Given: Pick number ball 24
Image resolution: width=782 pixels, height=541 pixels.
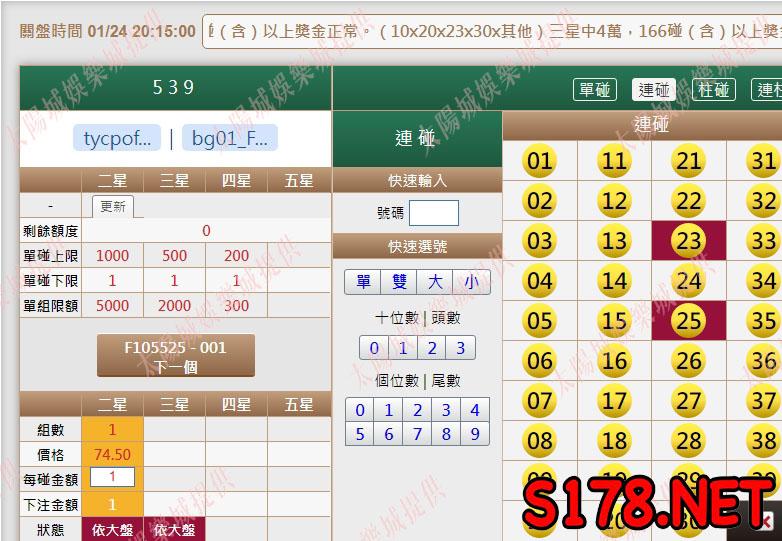Looking at the screenshot, I should tap(689, 281).
